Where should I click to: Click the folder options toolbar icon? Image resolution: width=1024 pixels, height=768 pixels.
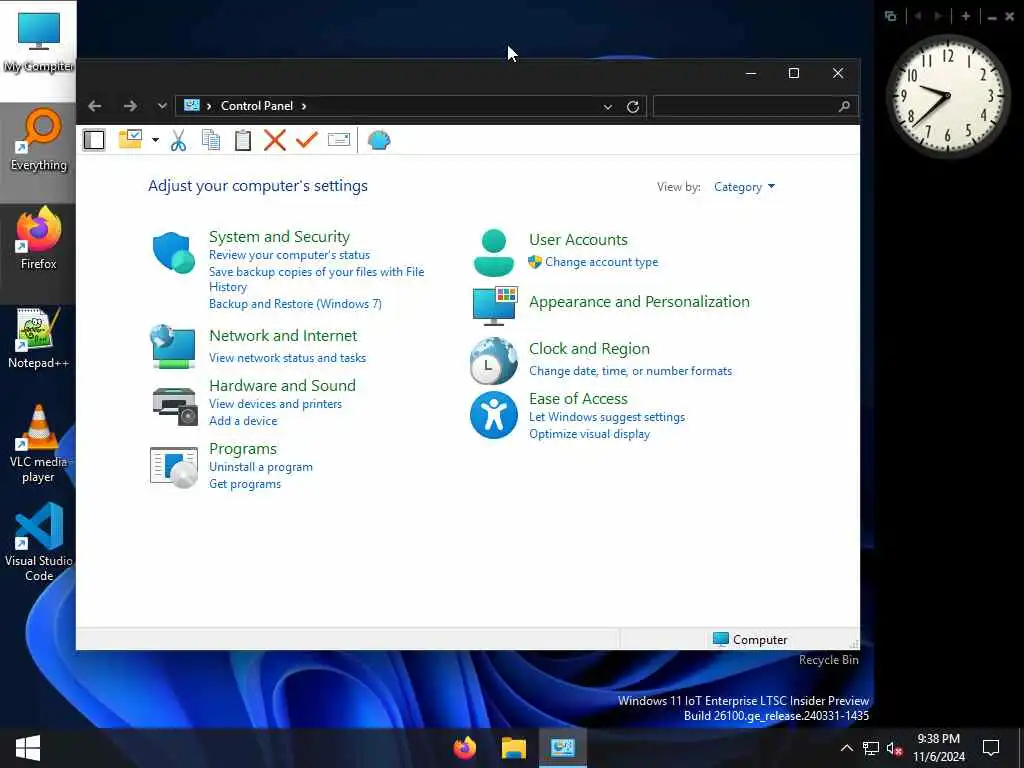(x=130, y=139)
